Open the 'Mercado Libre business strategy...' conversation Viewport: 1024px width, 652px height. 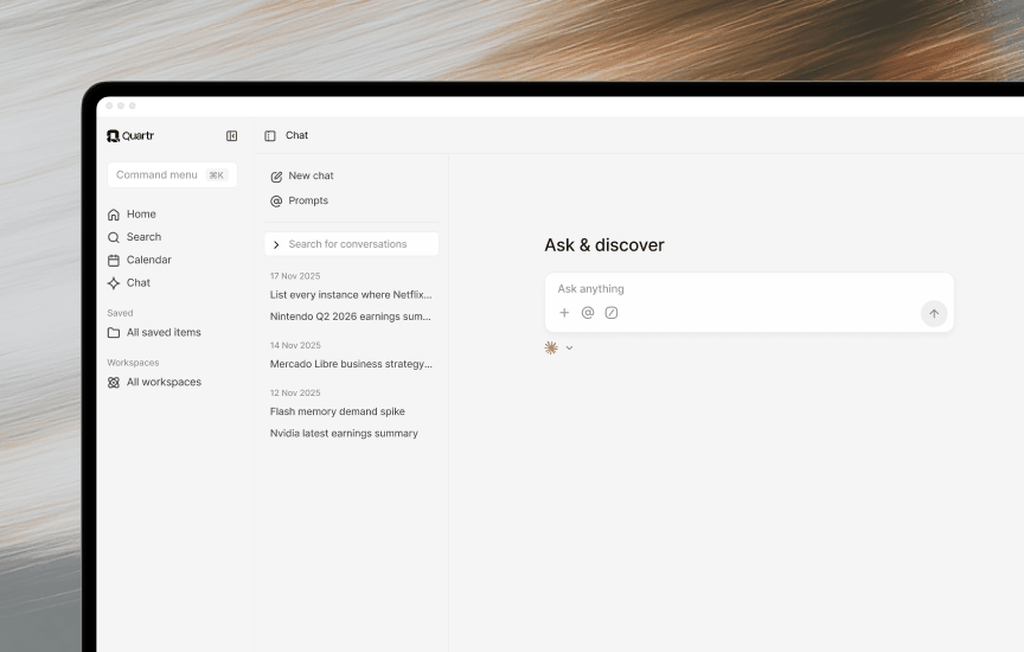coord(351,364)
